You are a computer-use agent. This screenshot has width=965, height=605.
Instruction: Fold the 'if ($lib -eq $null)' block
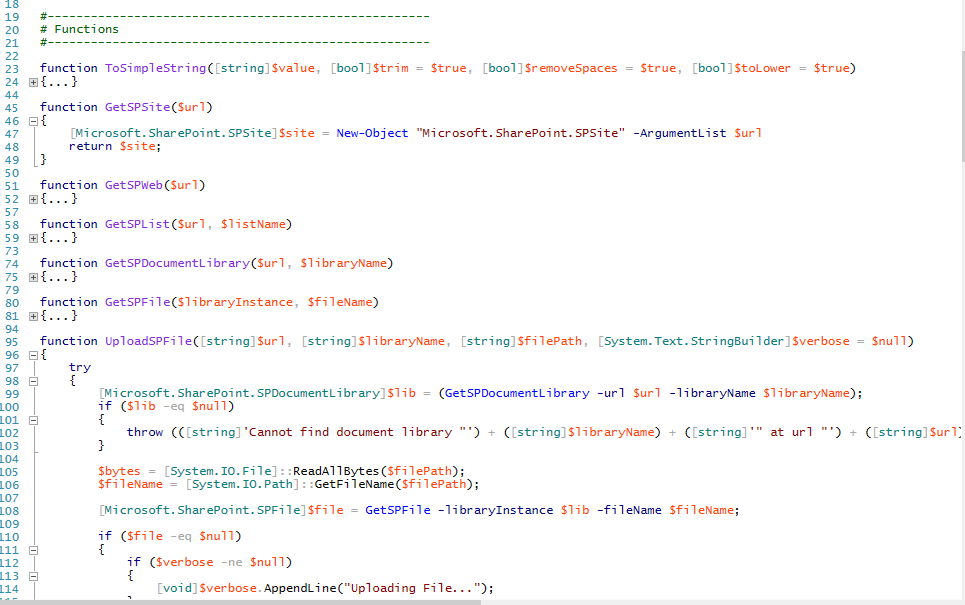tap(33, 420)
